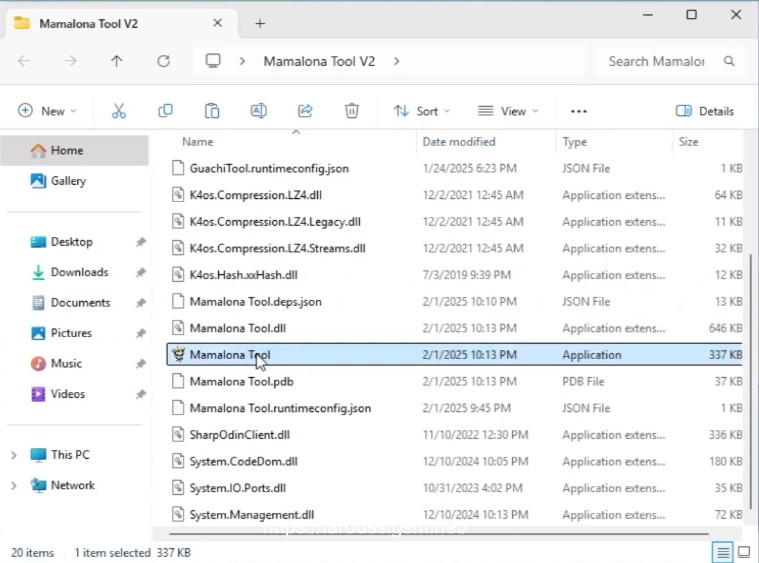Add a new tab

[260, 23]
